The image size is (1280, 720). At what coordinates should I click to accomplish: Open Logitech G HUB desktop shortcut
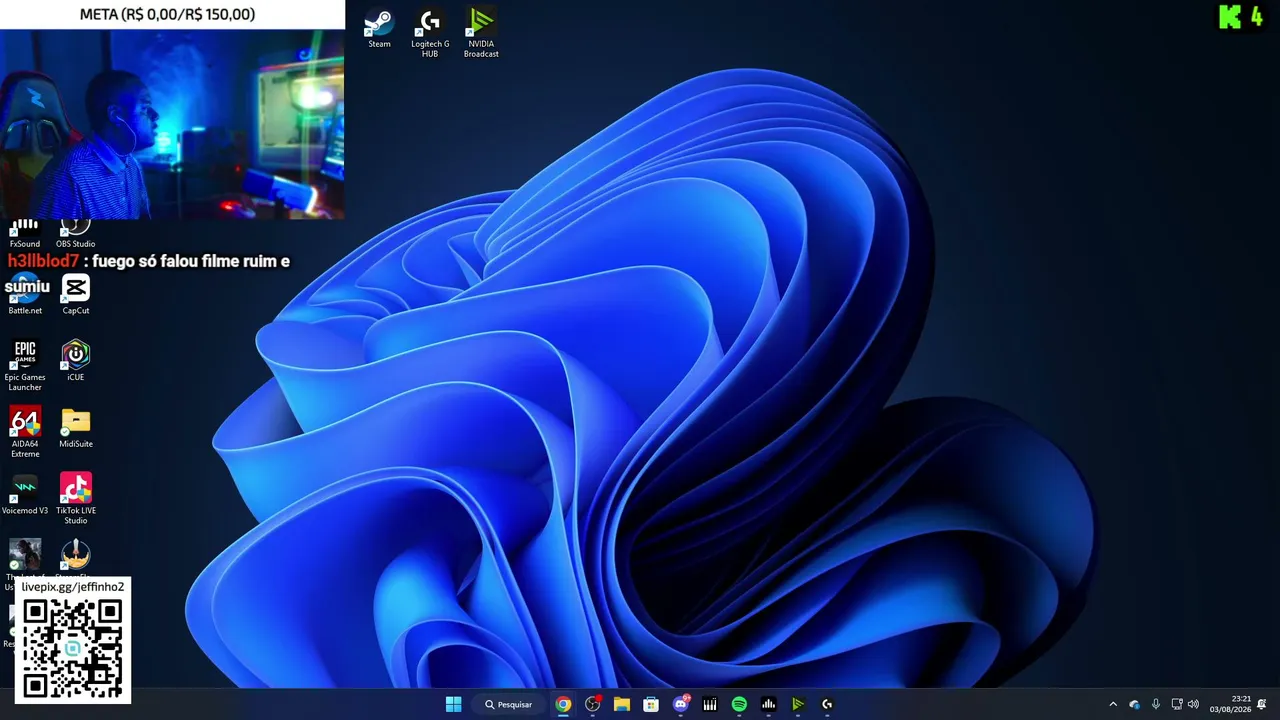coord(430,33)
